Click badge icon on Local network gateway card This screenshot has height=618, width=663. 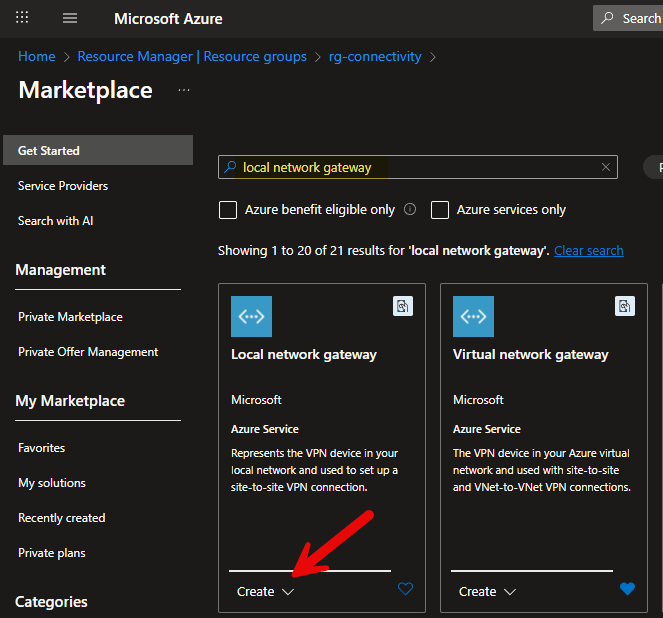tap(403, 306)
